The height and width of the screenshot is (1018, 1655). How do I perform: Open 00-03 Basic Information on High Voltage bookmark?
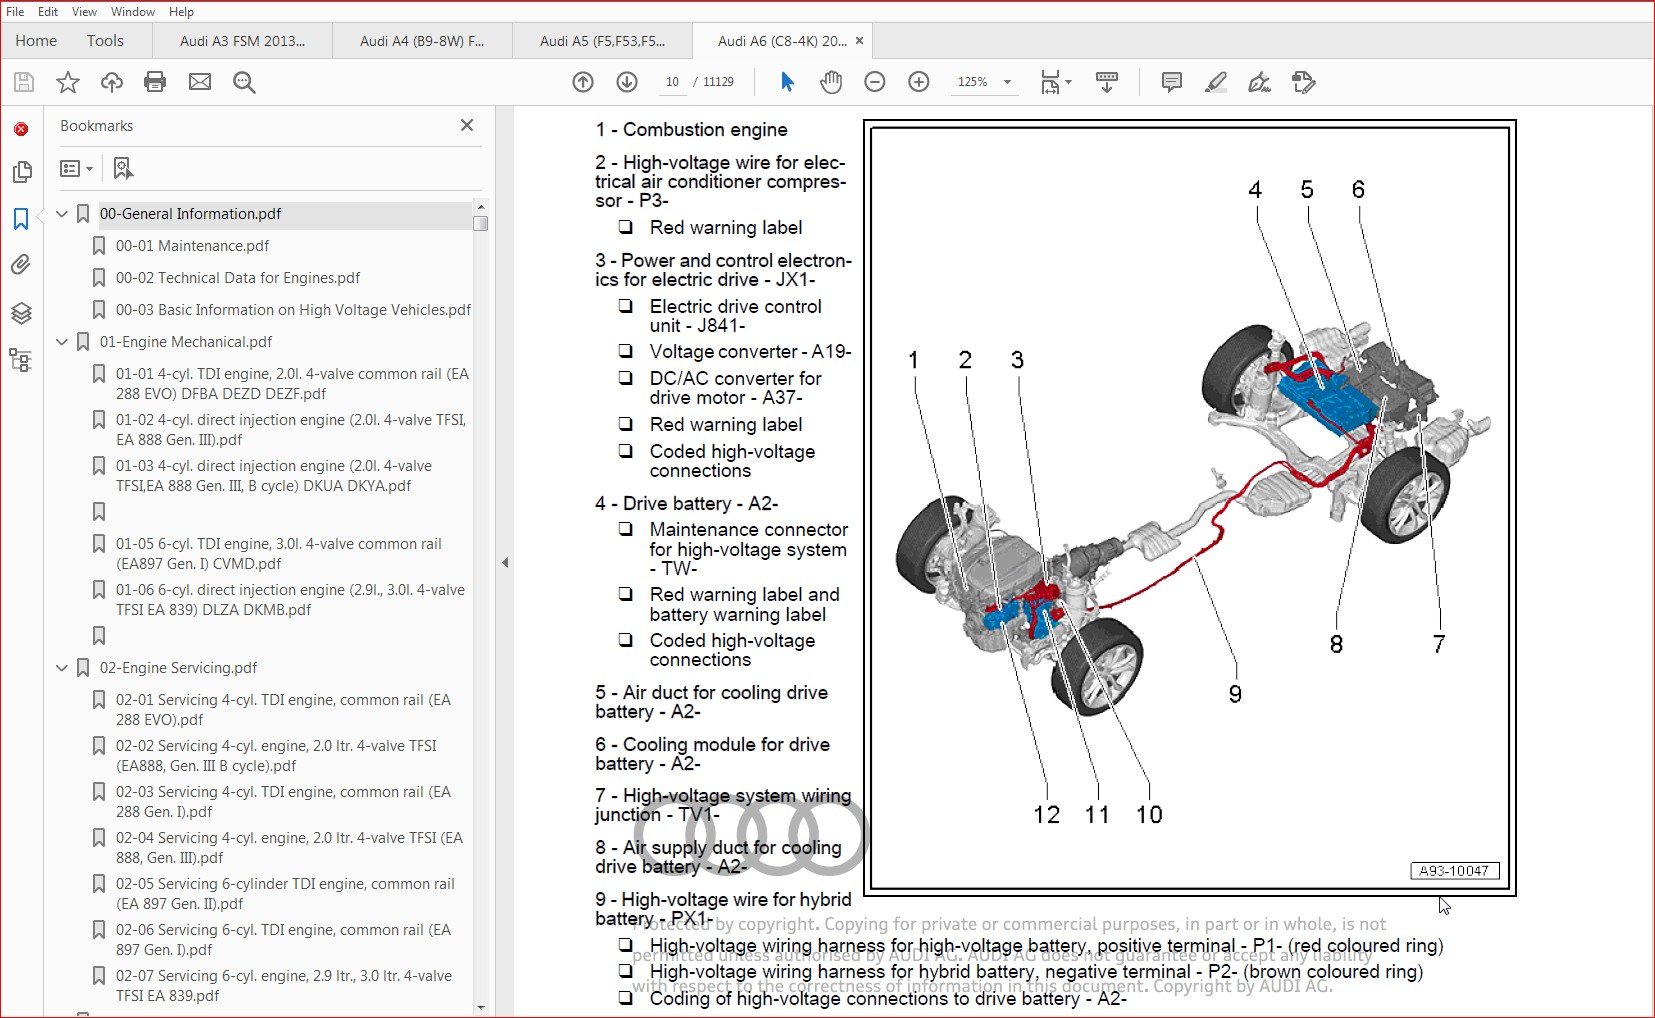293,310
